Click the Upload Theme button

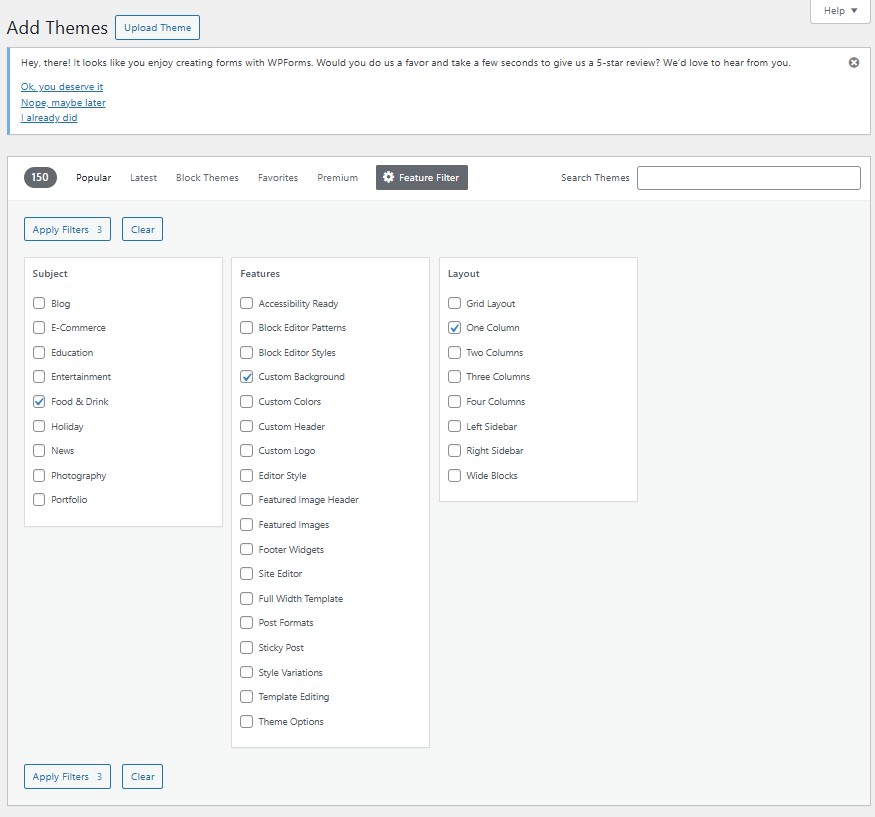coord(157,27)
